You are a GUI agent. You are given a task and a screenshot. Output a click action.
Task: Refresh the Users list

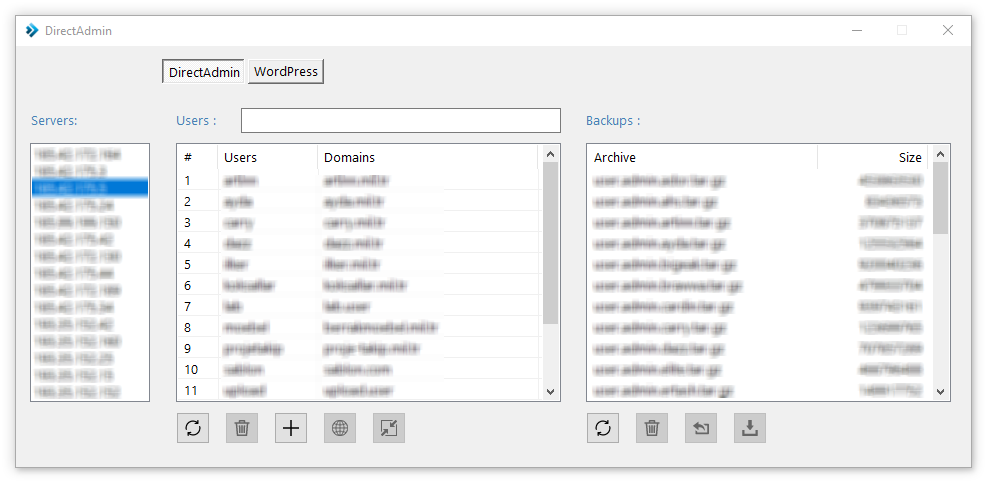tap(193, 429)
